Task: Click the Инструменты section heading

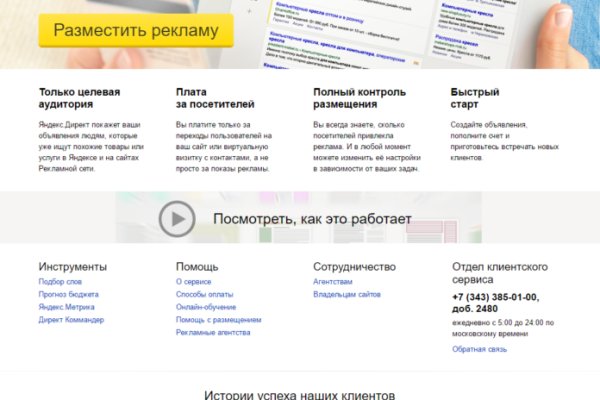Action: pos(72,267)
